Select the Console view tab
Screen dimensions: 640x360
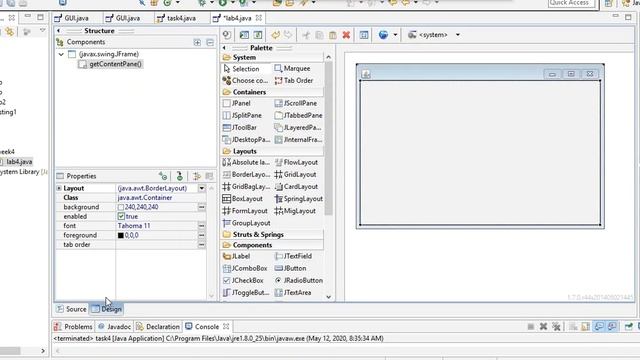click(202, 327)
